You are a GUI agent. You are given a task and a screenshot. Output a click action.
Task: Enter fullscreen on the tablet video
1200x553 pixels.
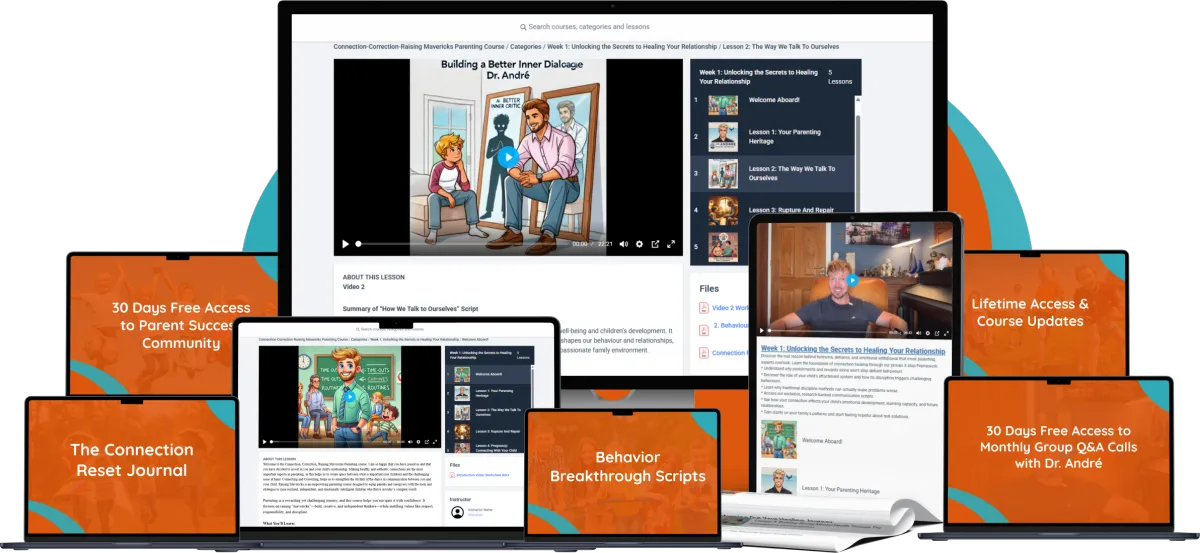click(946, 333)
